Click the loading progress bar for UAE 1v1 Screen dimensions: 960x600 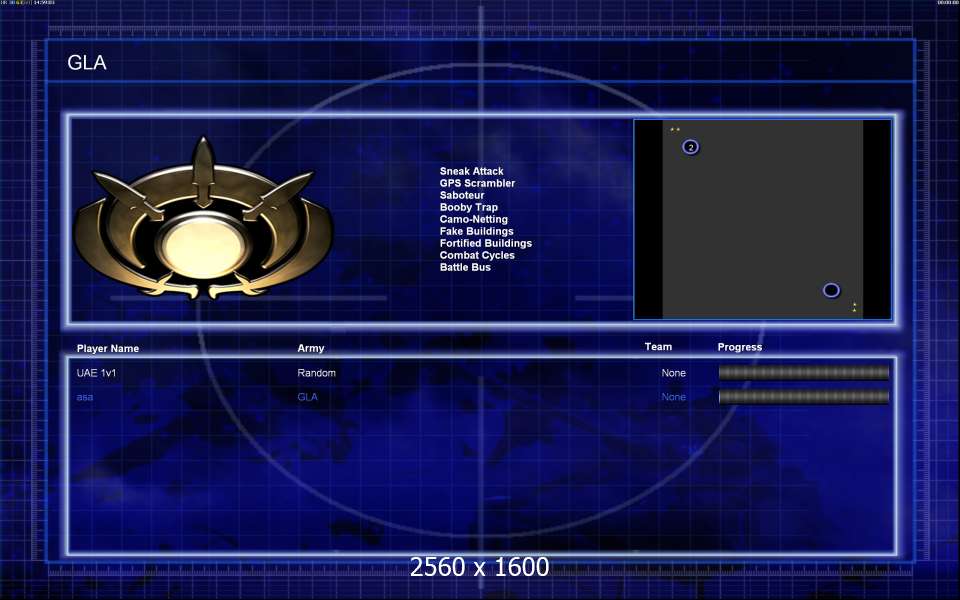click(x=803, y=373)
